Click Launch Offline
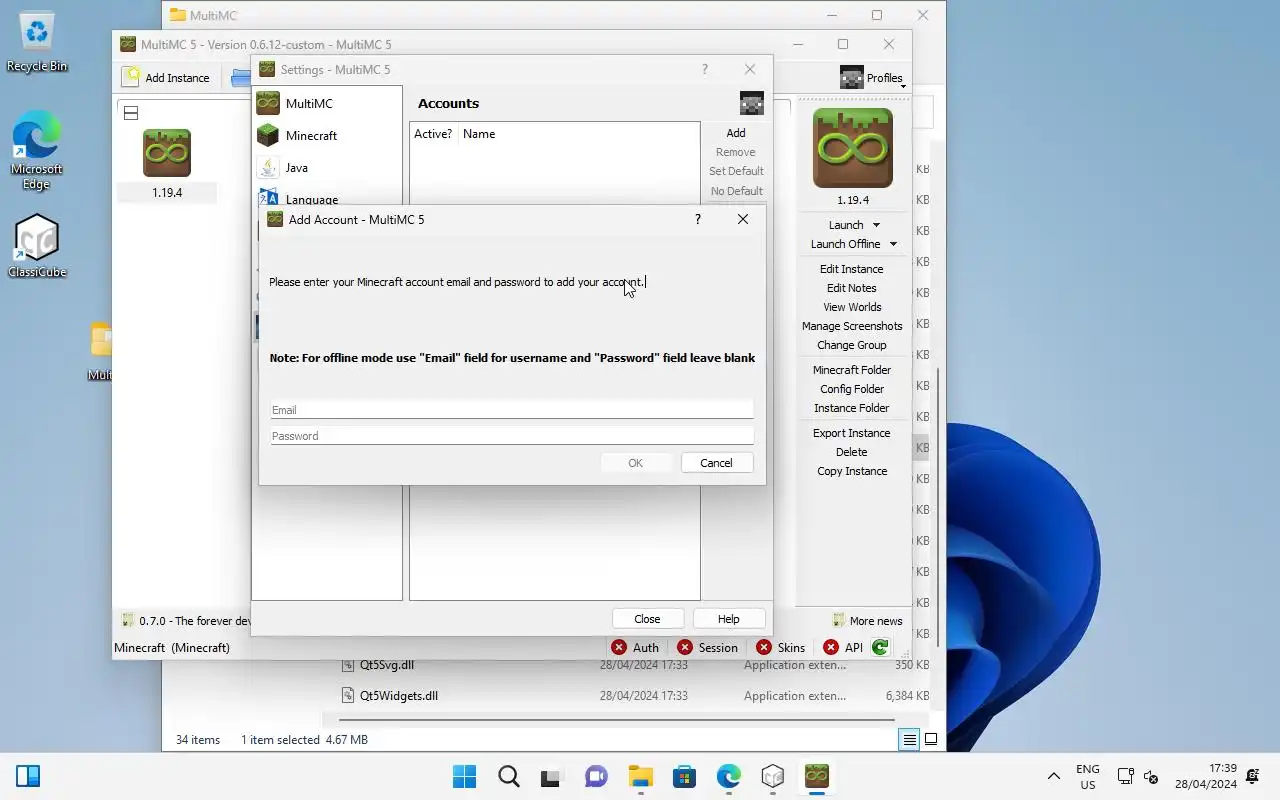The image size is (1280, 800). pyautogui.click(x=846, y=244)
